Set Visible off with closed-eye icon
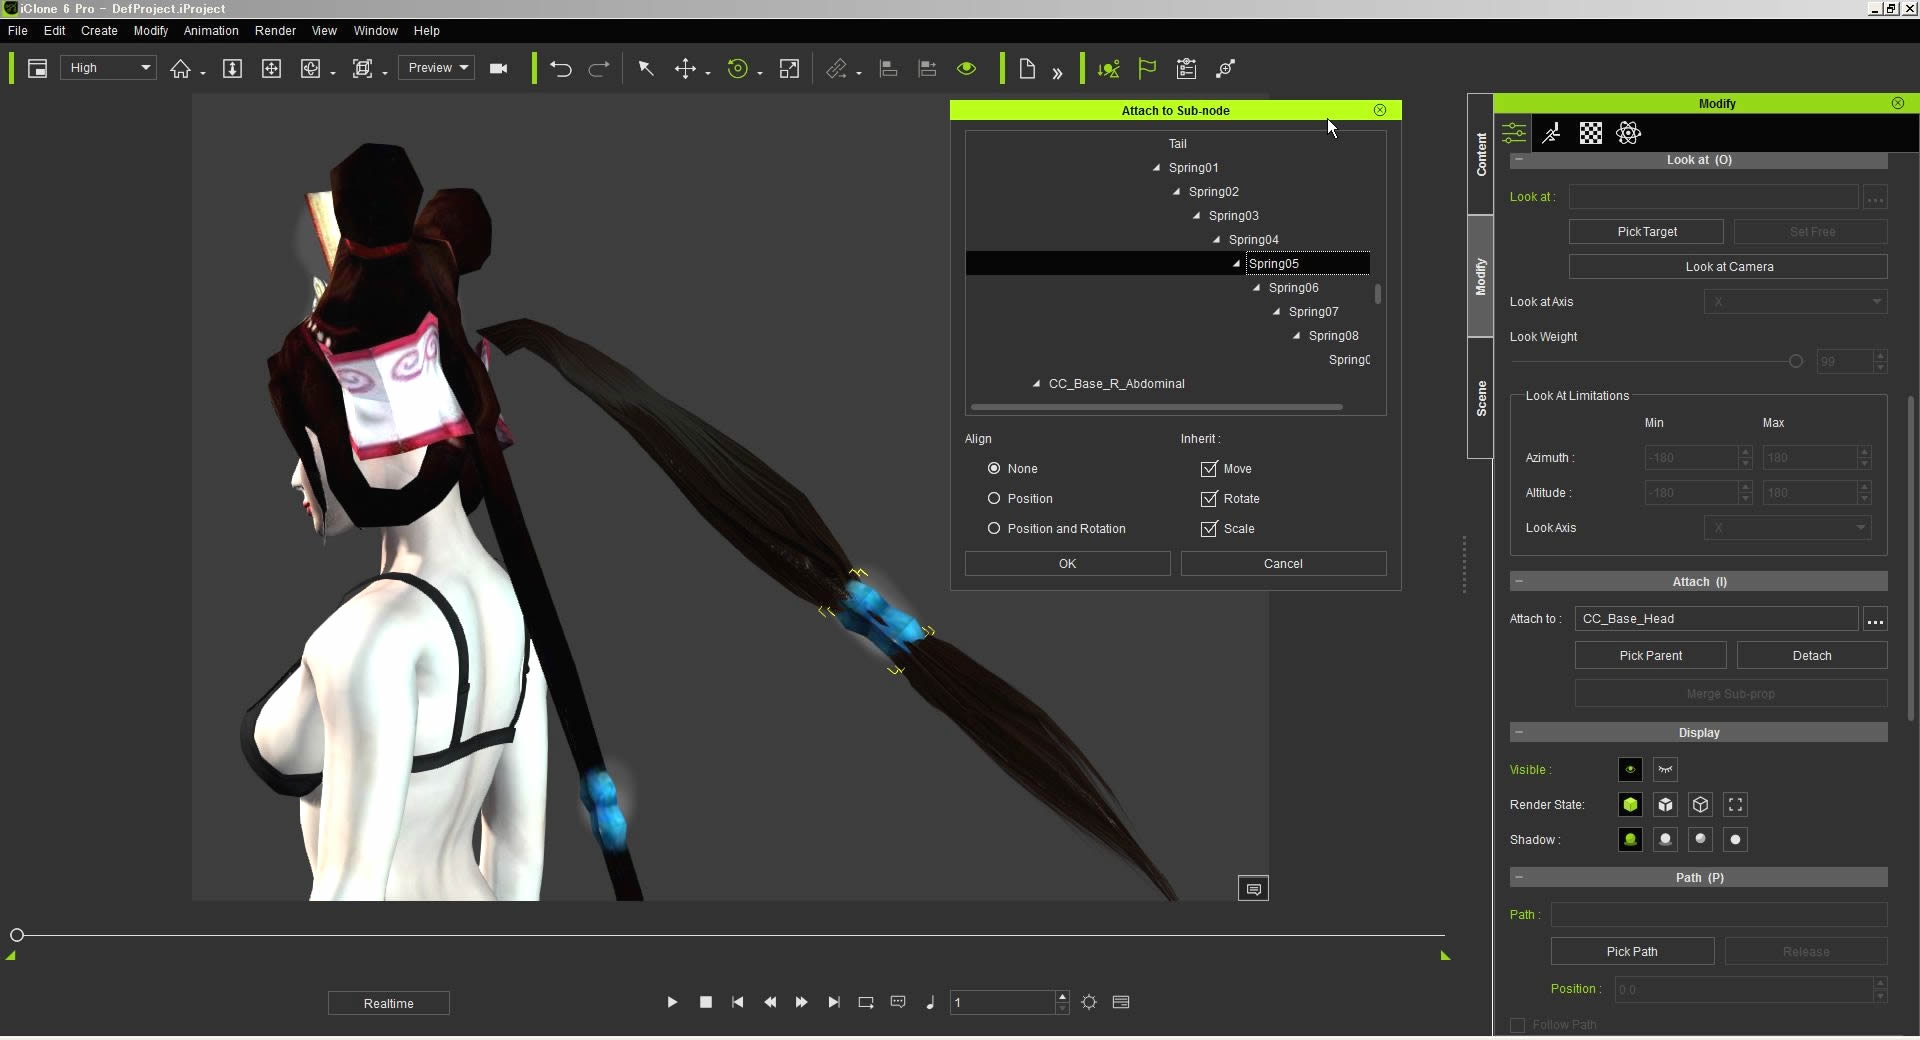The image size is (1920, 1040). tap(1665, 770)
